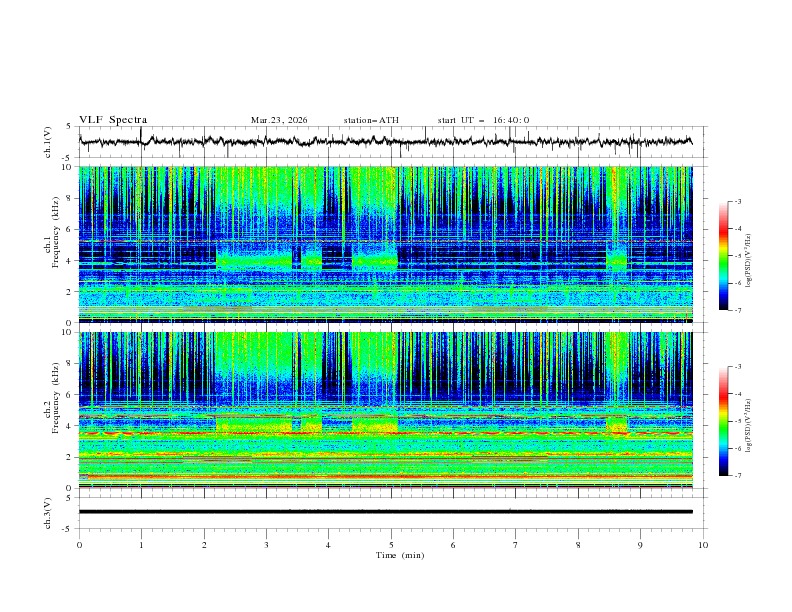
Task: Click time axis tick label "1"
Action: (x=141, y=545)
